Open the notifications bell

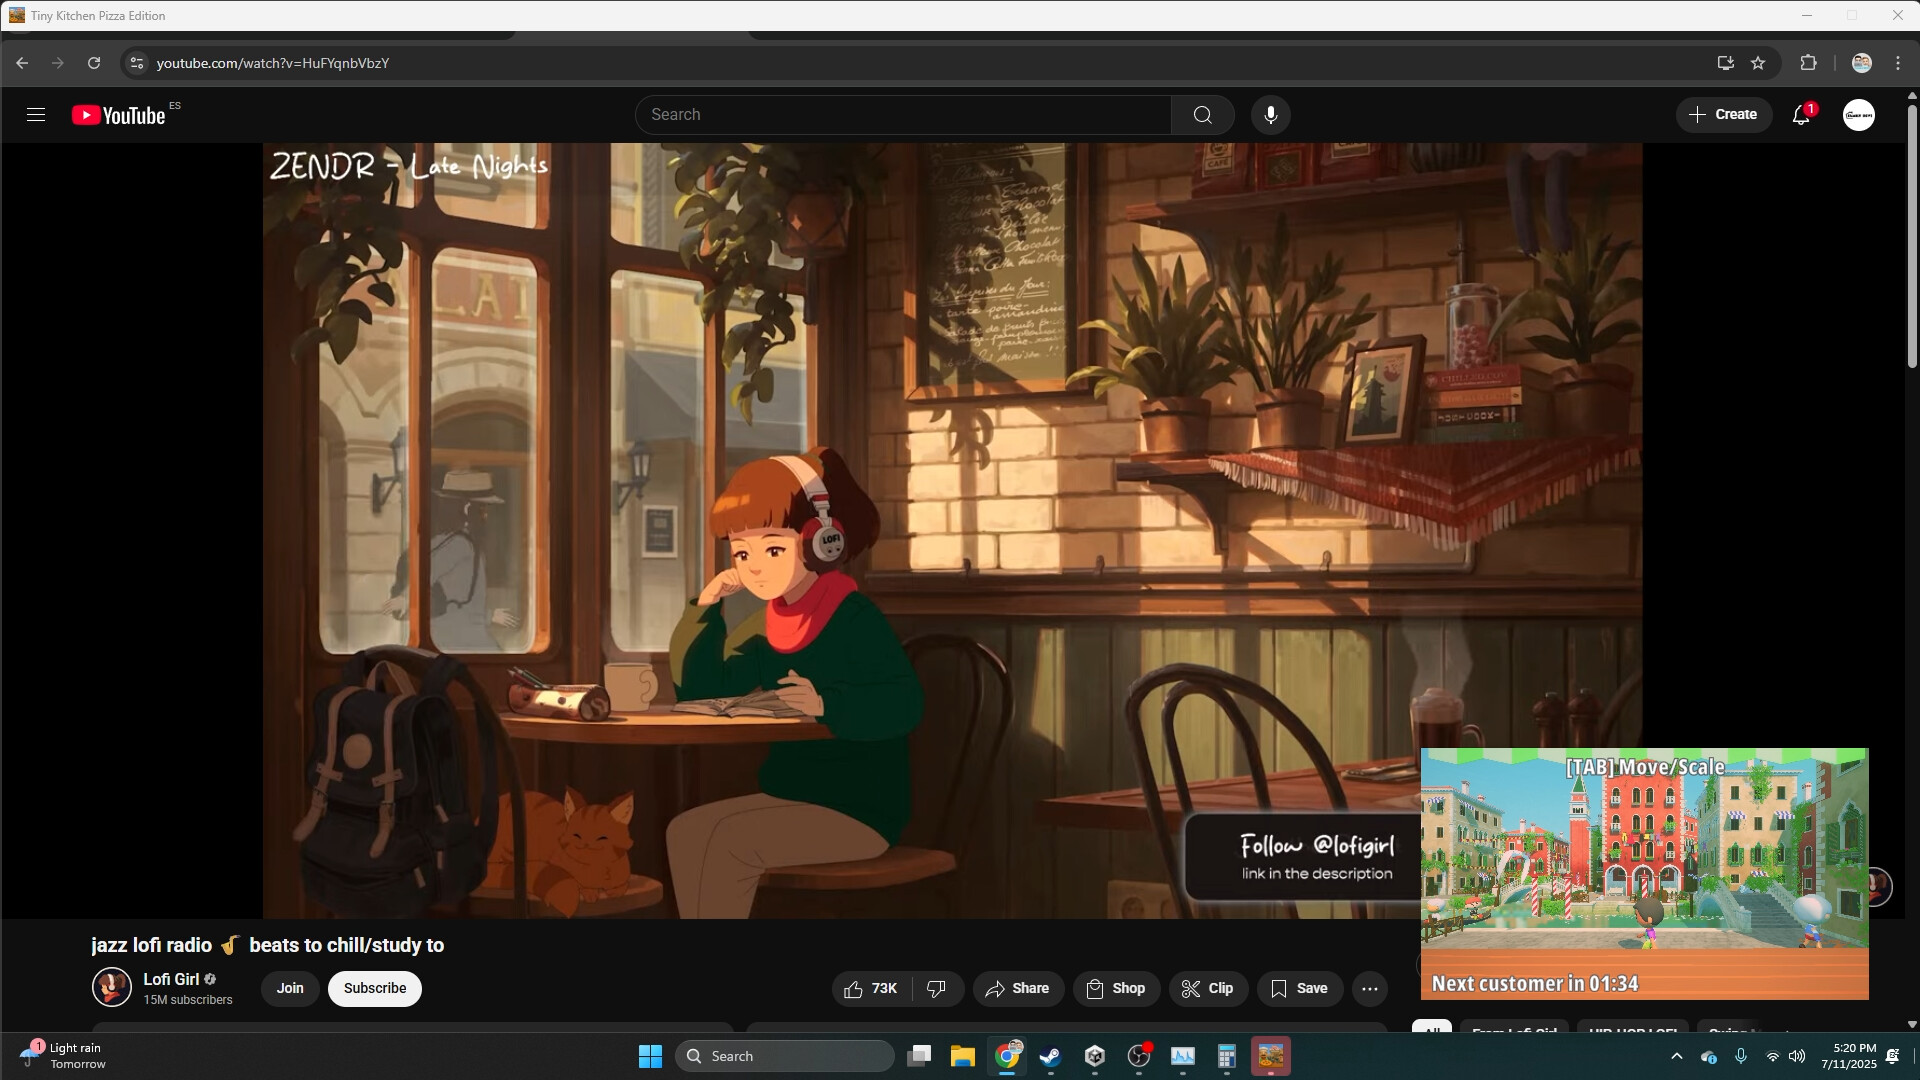click(x=1800, y=114)
